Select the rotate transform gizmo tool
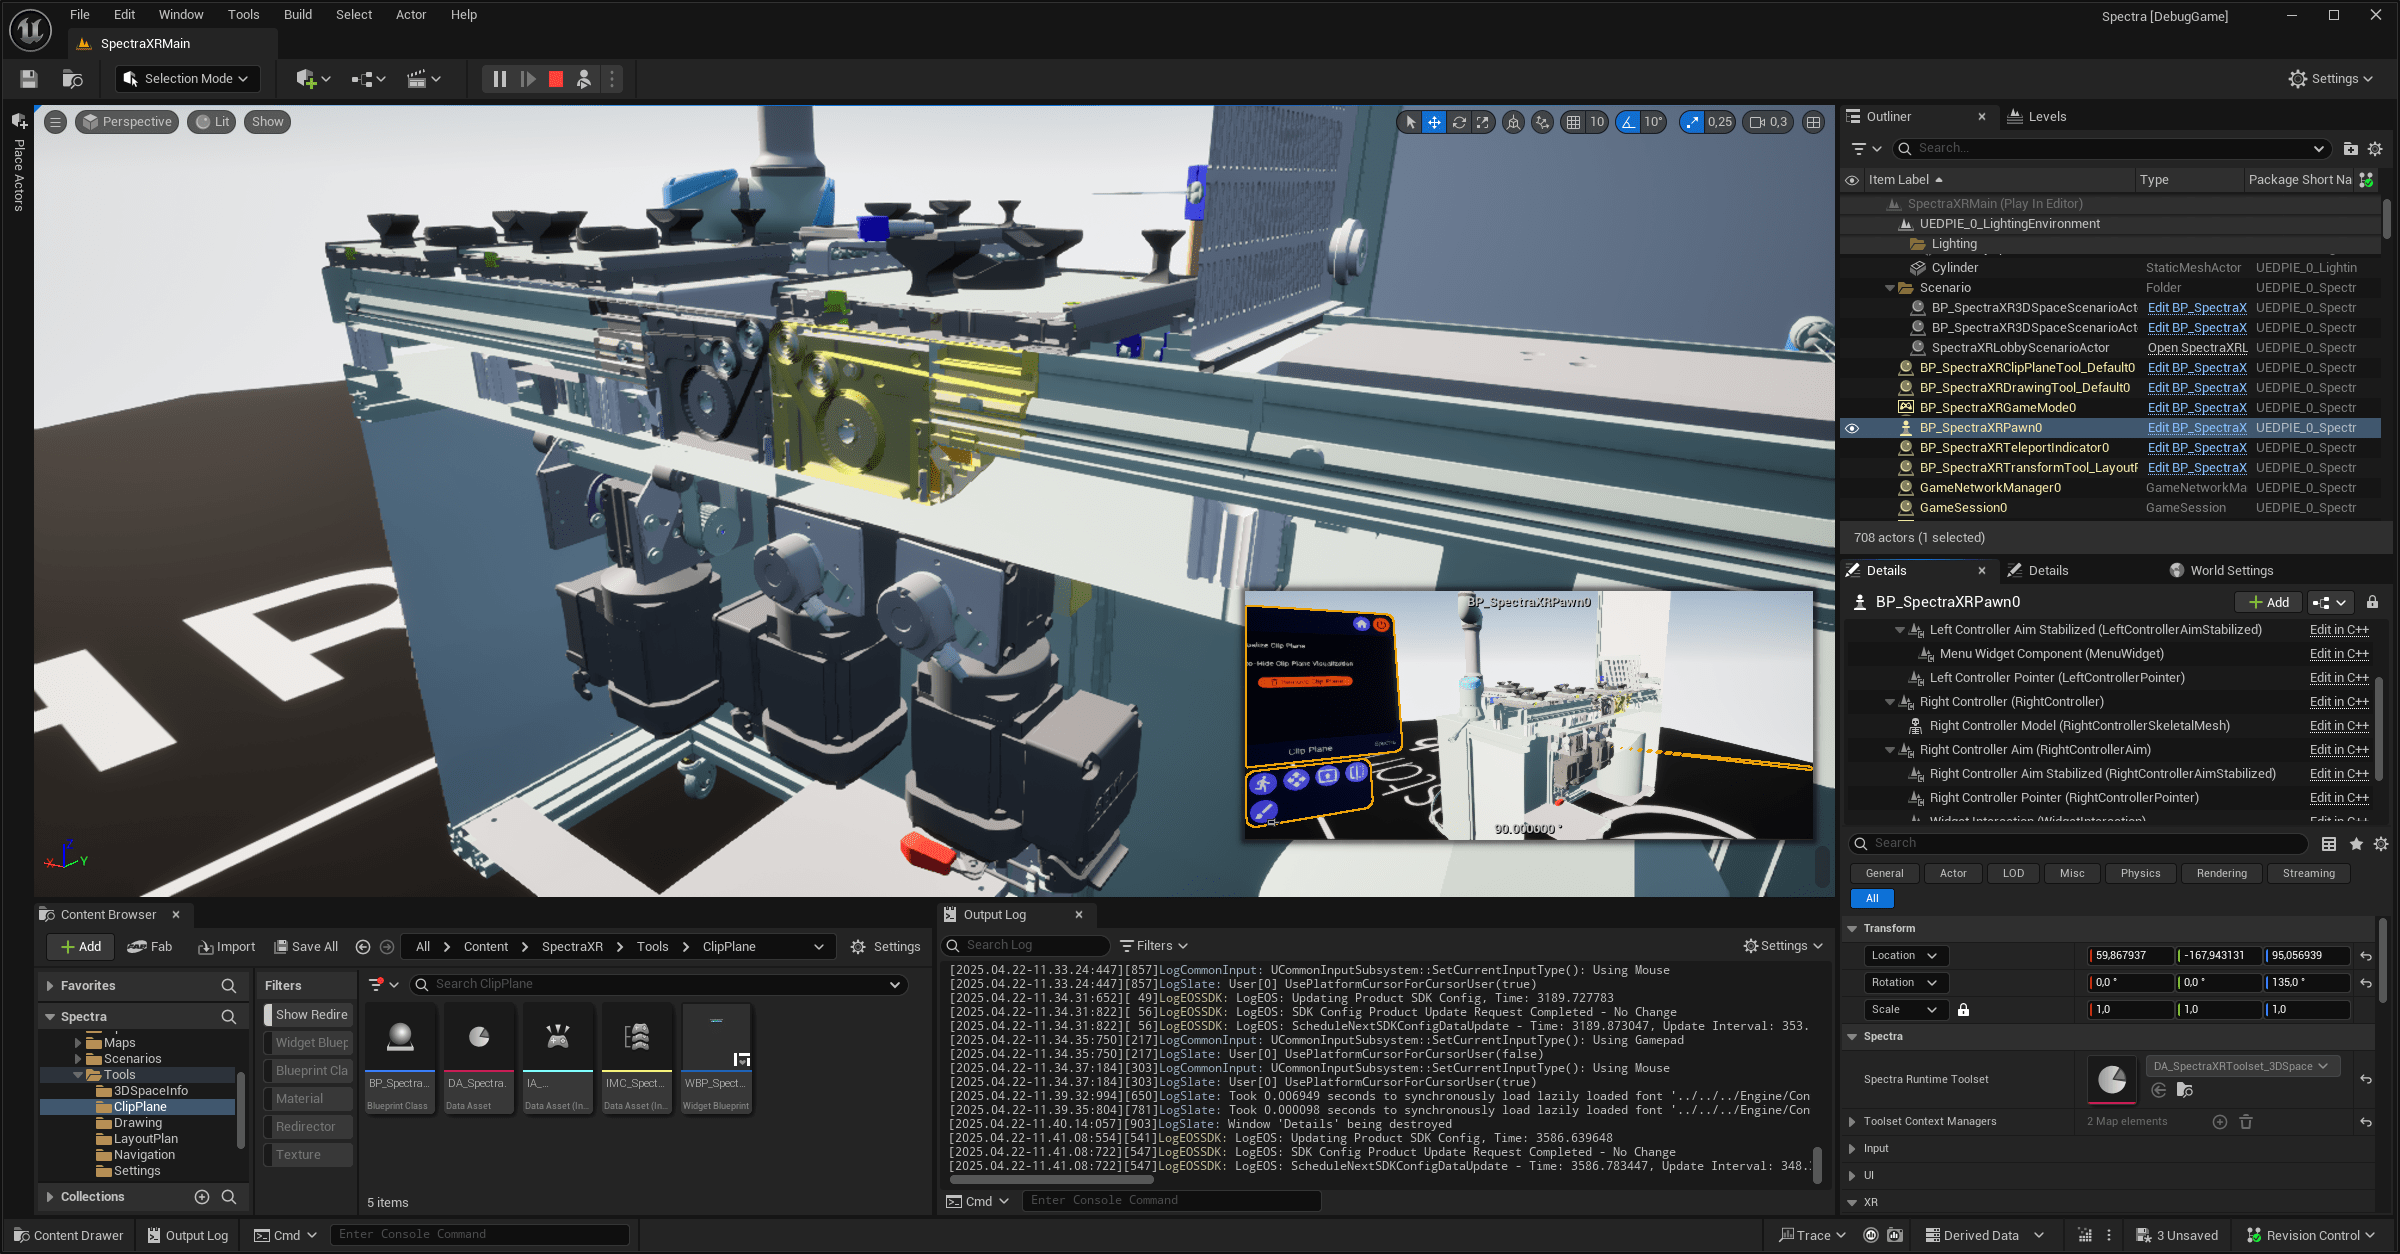 pyautogui.click(x=1459, y=122)
